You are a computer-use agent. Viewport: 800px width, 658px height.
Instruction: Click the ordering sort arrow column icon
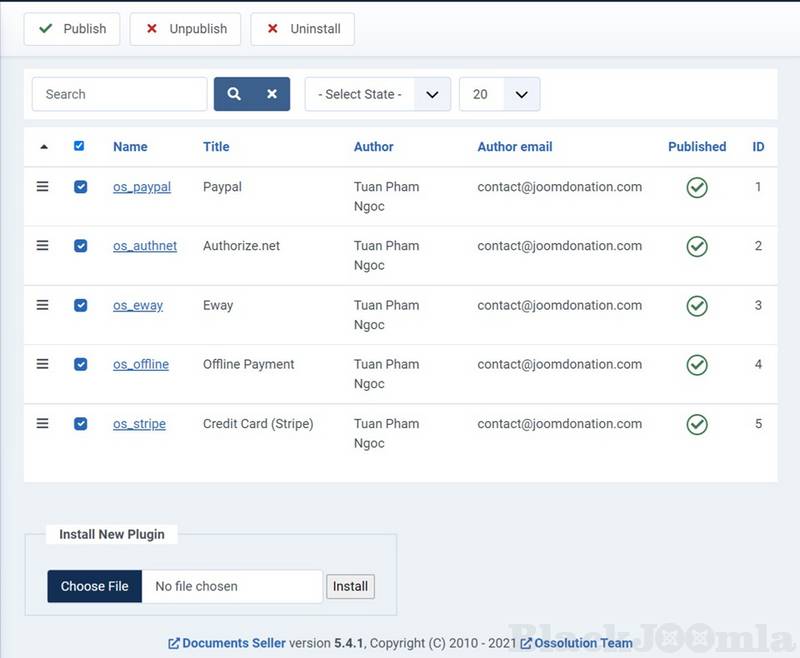click(43, 147)
